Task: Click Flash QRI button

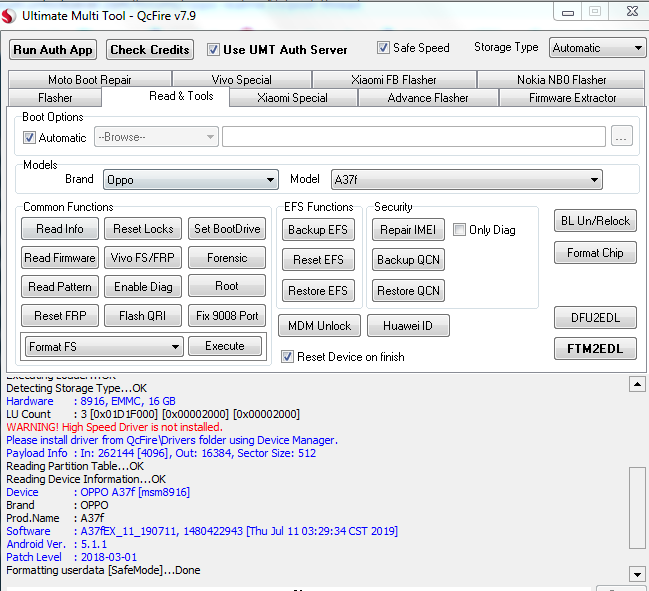Action: (143, 316)
